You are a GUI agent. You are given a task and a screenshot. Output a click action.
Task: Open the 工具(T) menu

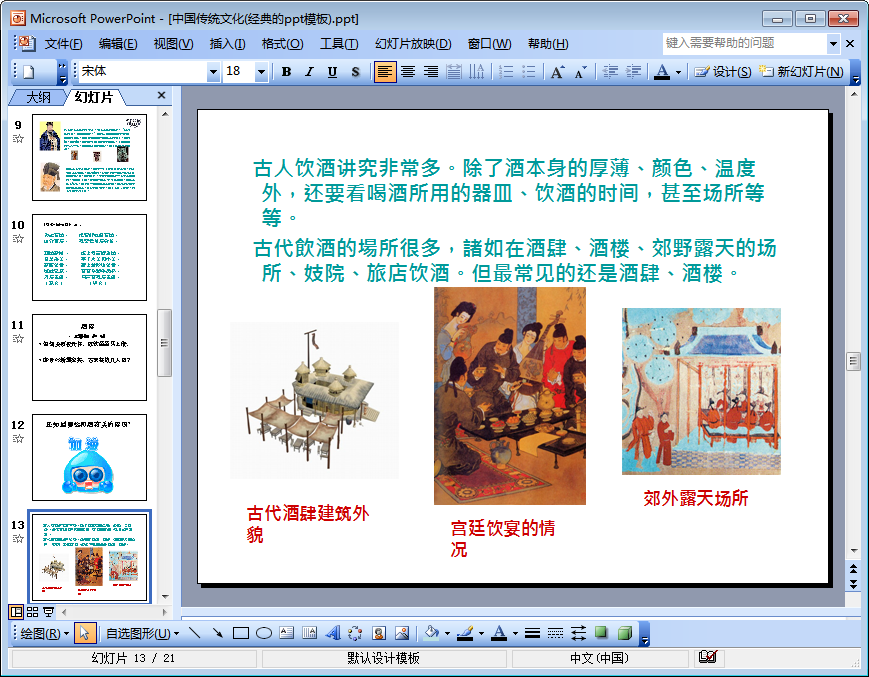click(x=339, y=44)
